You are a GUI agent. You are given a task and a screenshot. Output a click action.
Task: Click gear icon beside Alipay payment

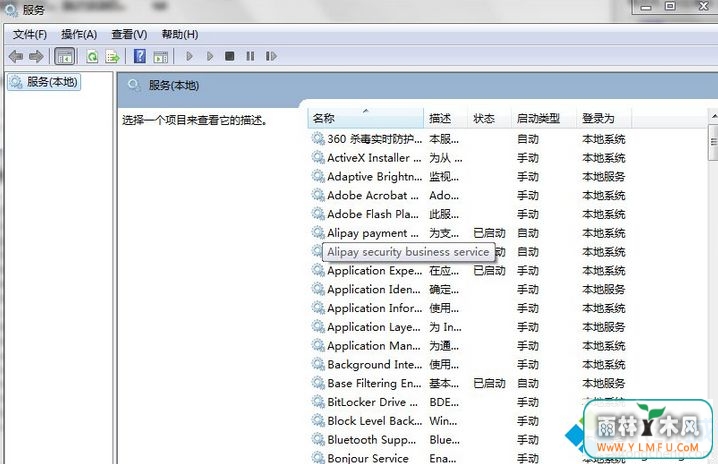pyautogui.click(x=318, y=232)
